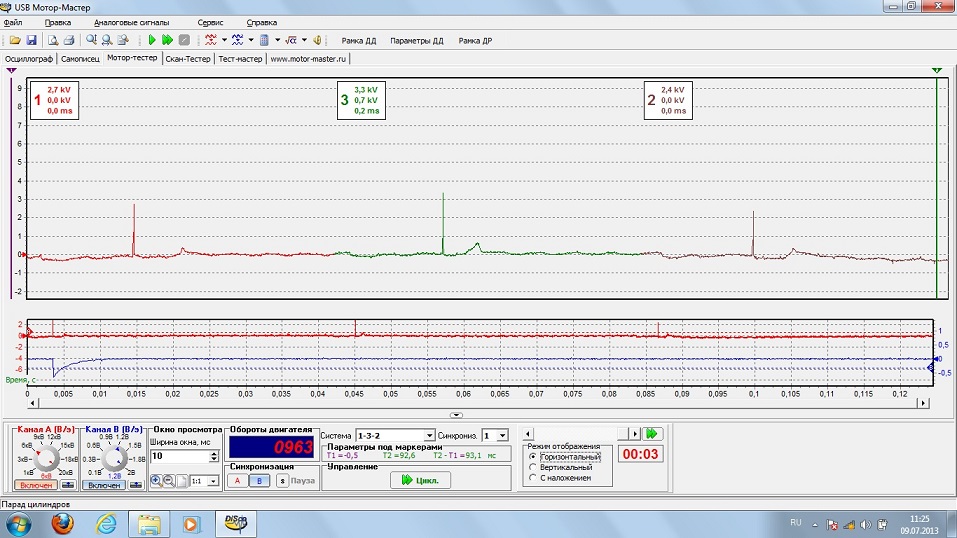This screenshot has width=957, height=538.
Task: Click green double-arrow button beside frame scrollbar
Action: pos(652,434)
